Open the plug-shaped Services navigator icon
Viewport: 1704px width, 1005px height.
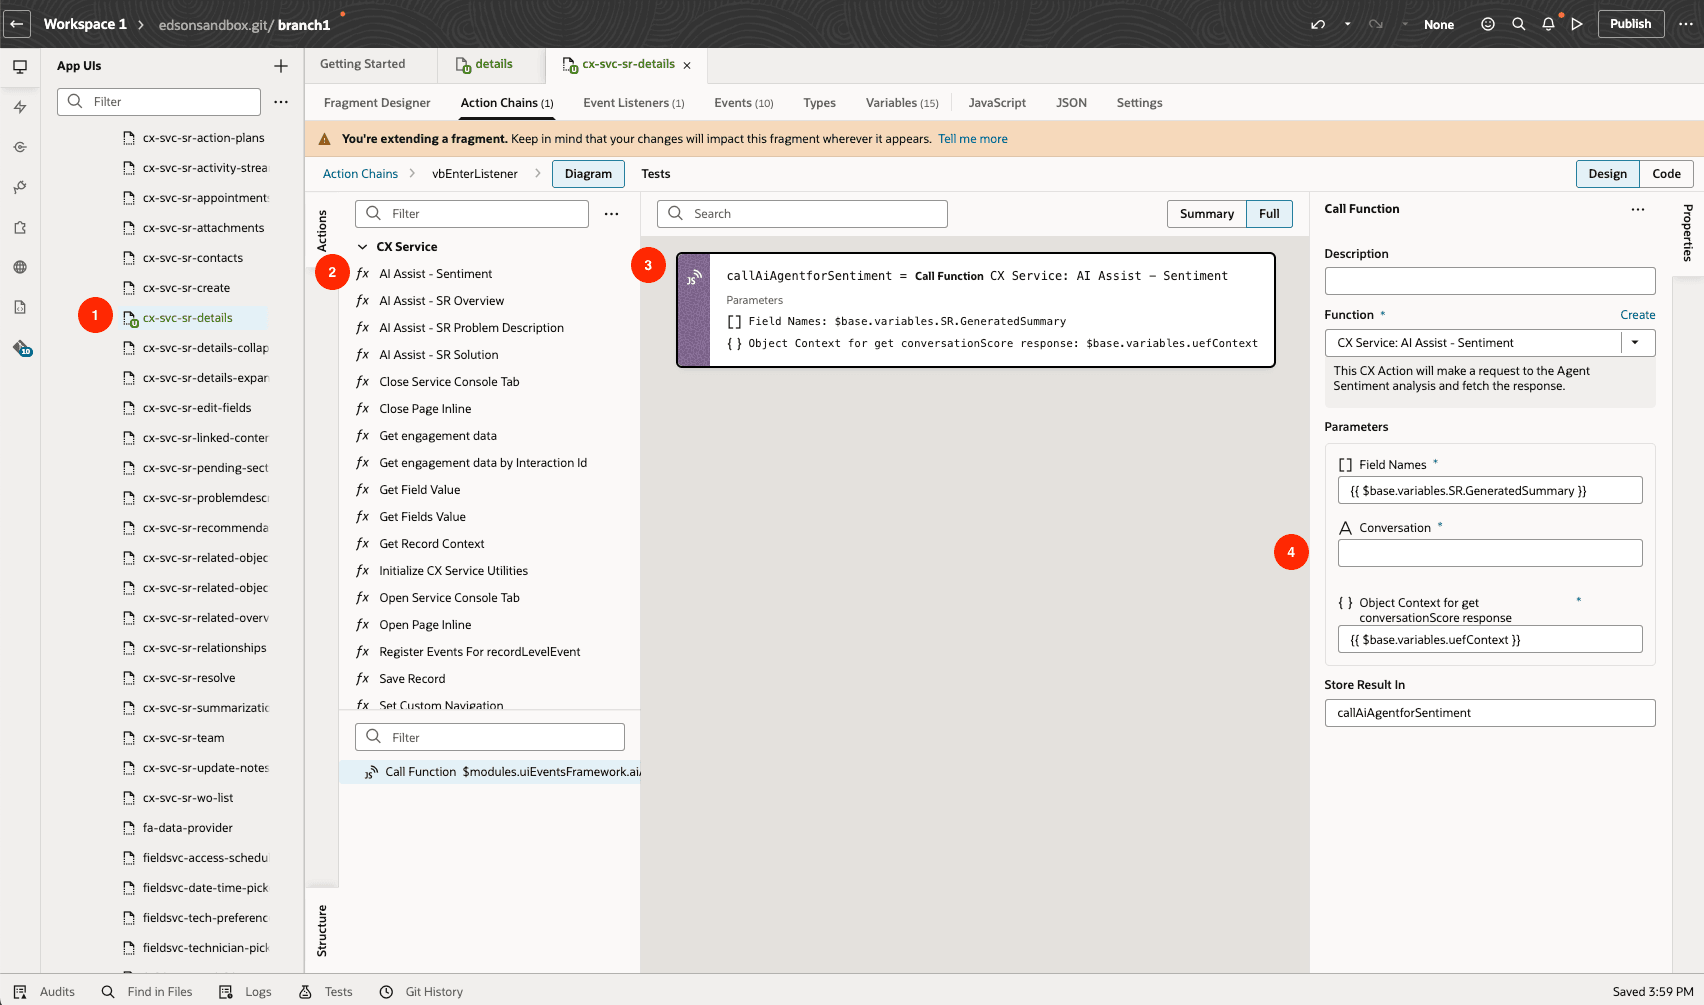click(x=20, y=187)
